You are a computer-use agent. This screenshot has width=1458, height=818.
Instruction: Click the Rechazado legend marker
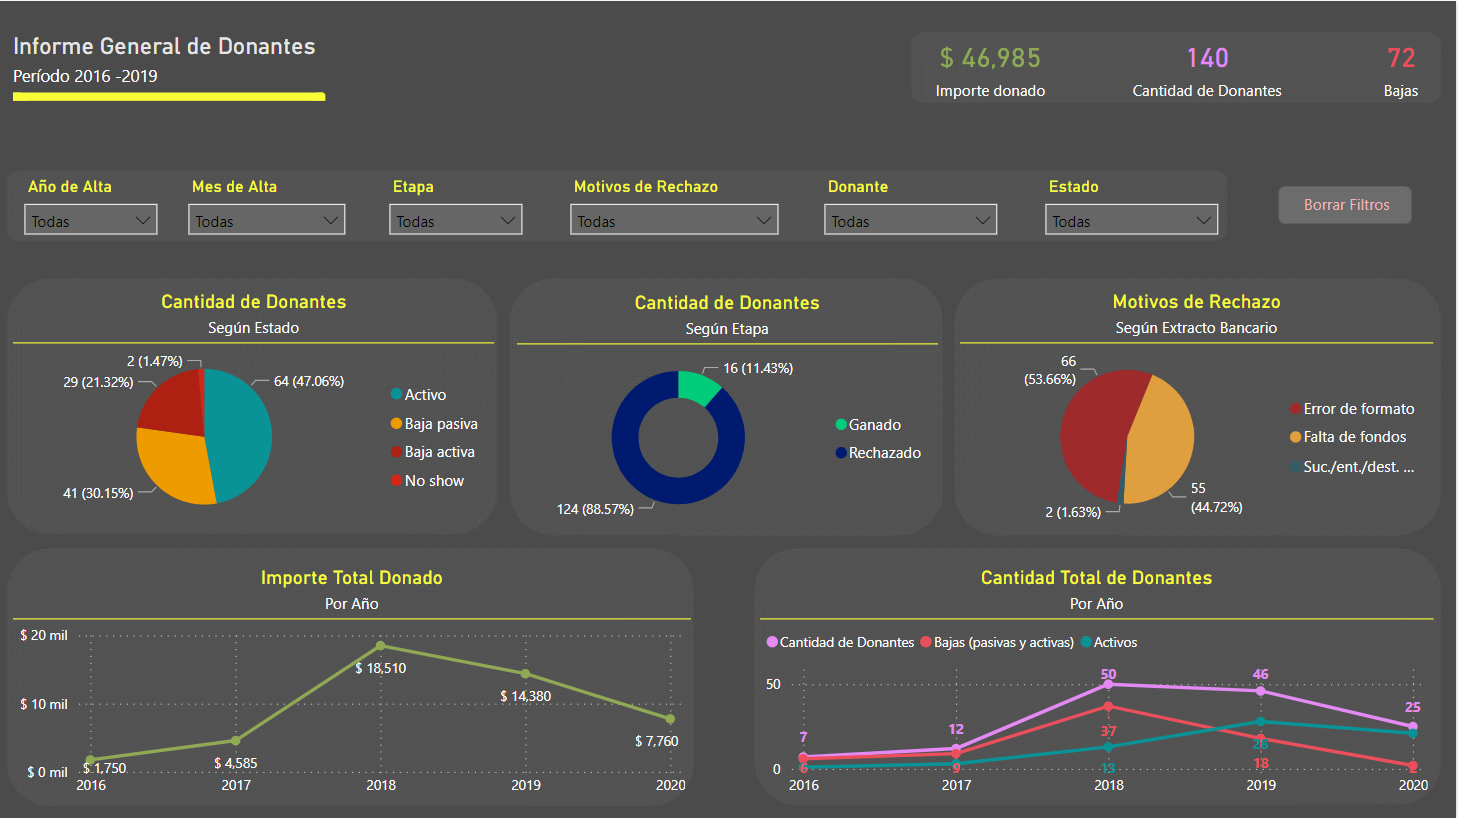tap(841, 453)
